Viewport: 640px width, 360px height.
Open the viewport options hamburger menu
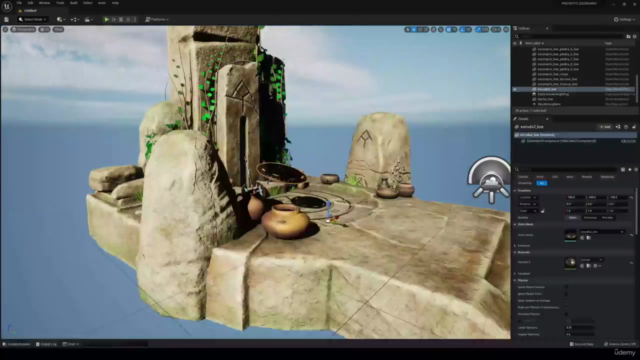5,30
